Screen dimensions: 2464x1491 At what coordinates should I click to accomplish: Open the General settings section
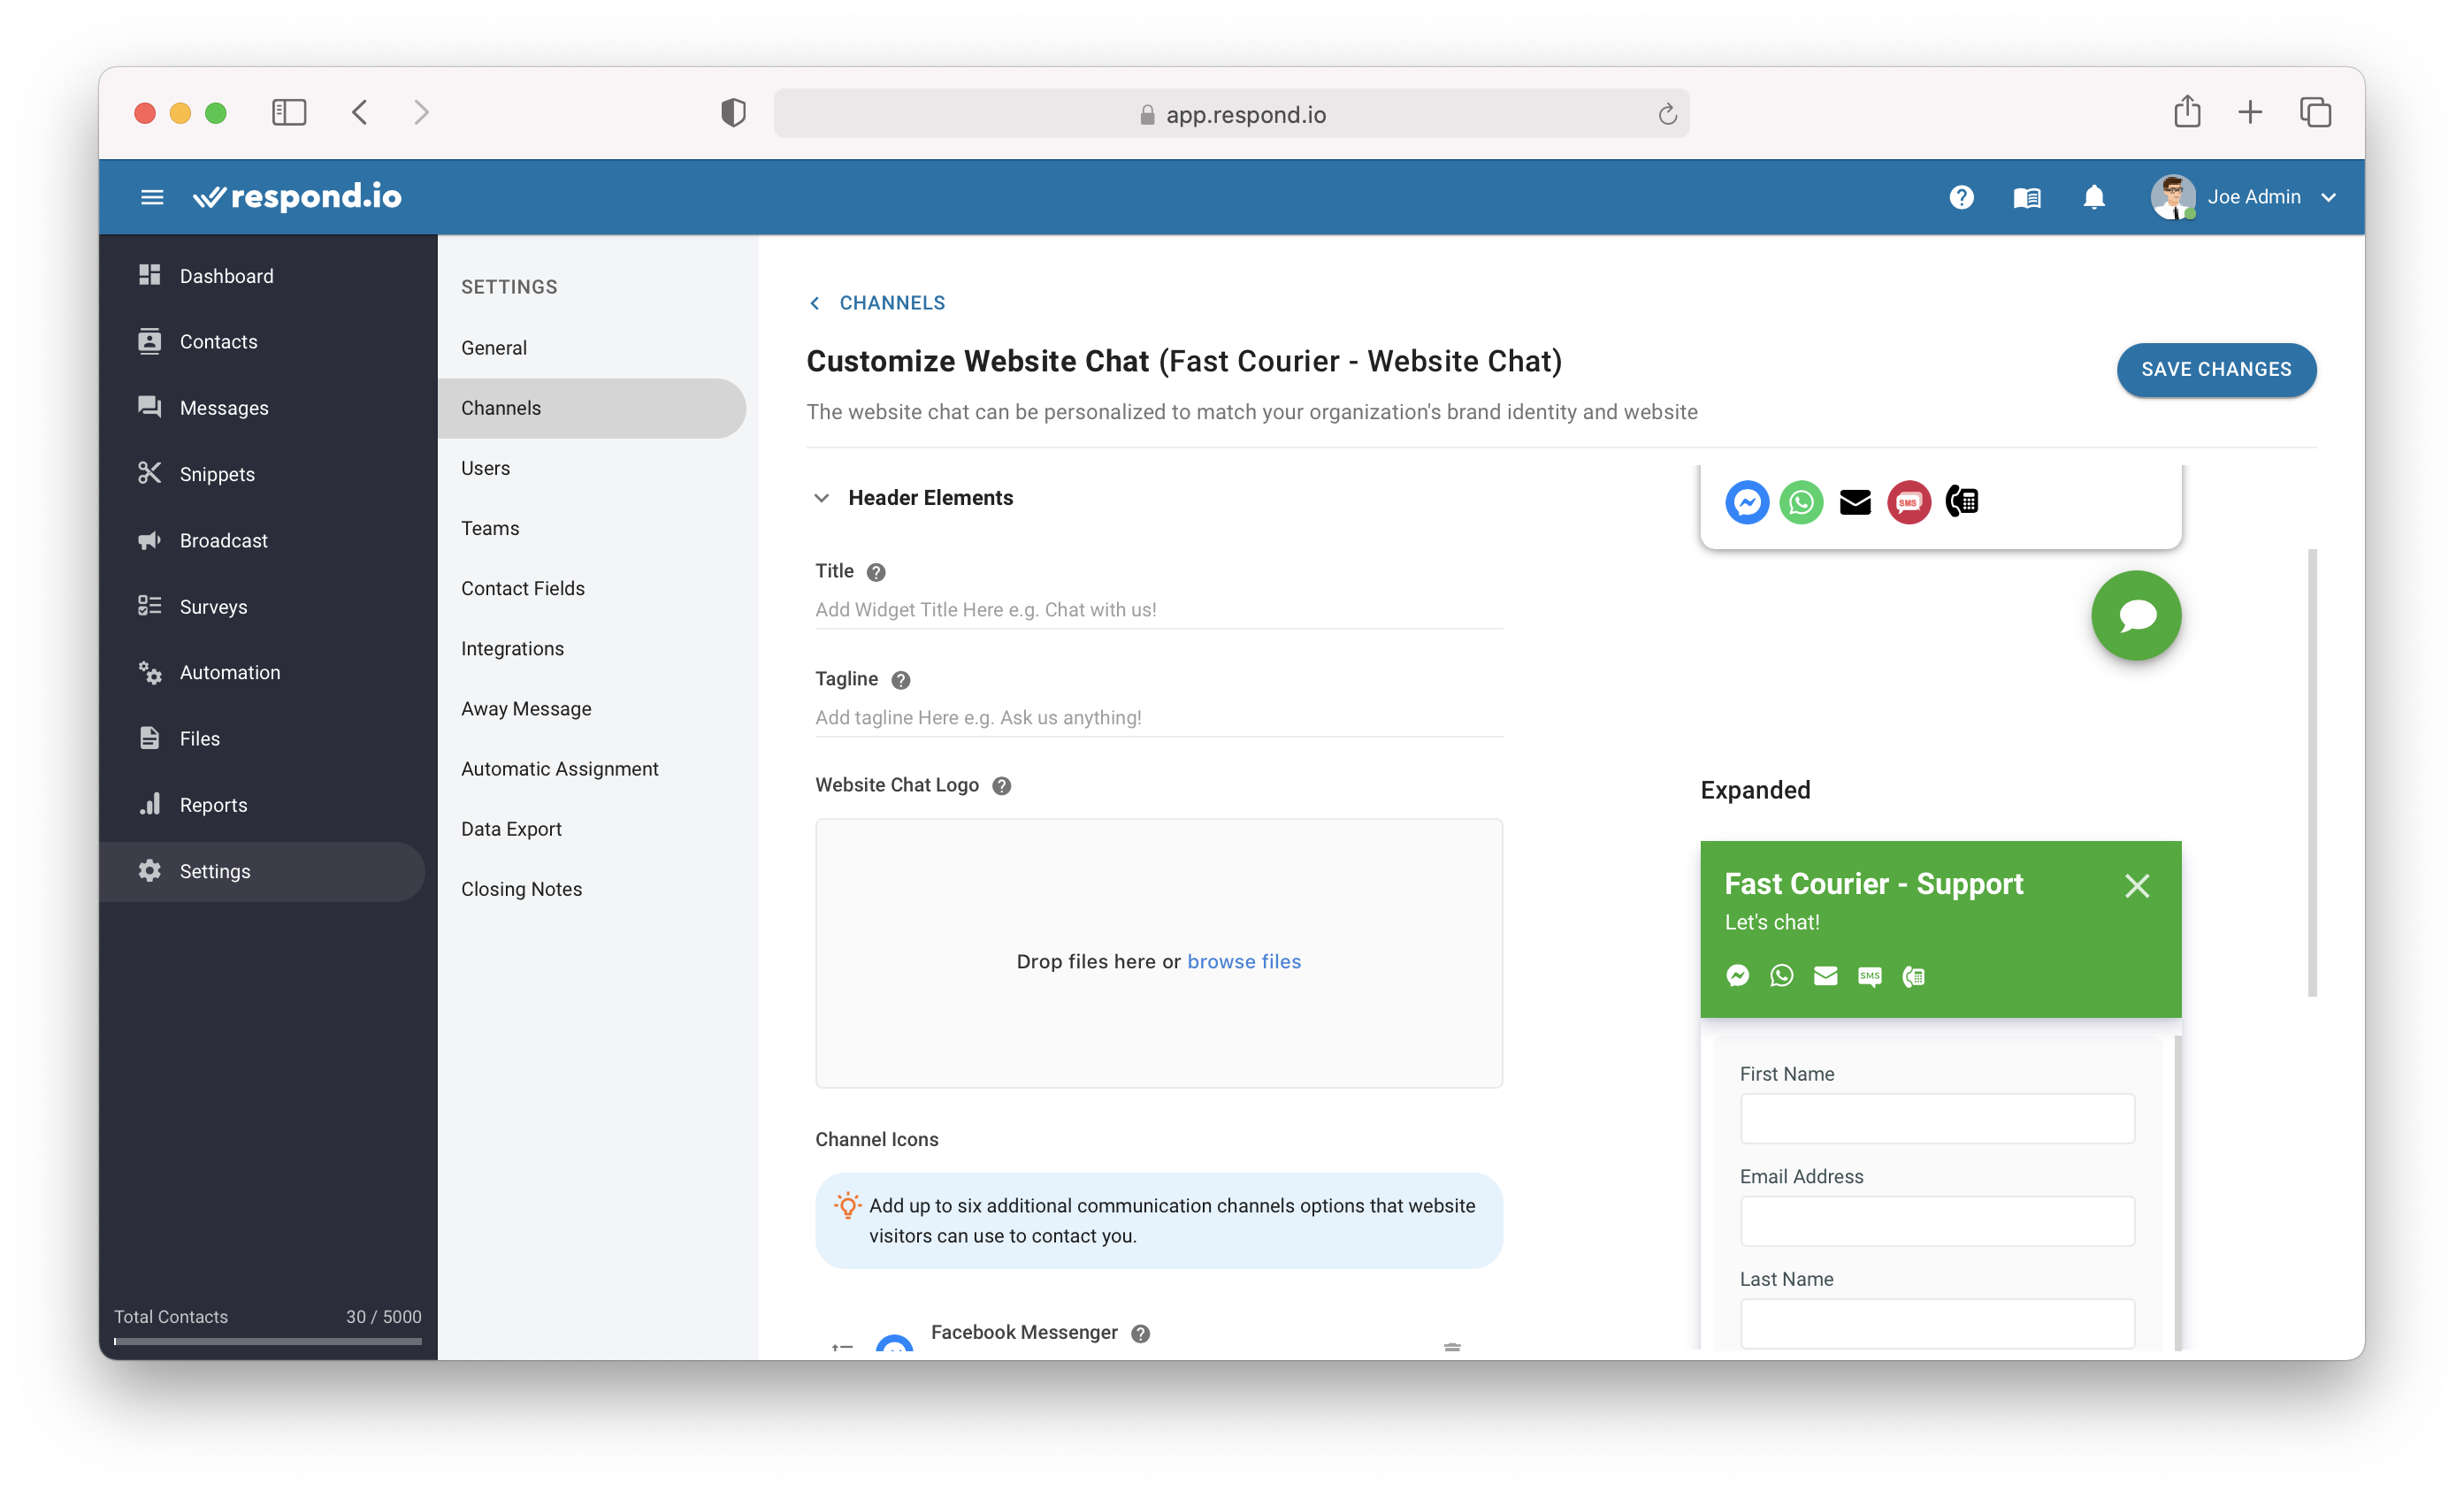(x=493, y=348)
